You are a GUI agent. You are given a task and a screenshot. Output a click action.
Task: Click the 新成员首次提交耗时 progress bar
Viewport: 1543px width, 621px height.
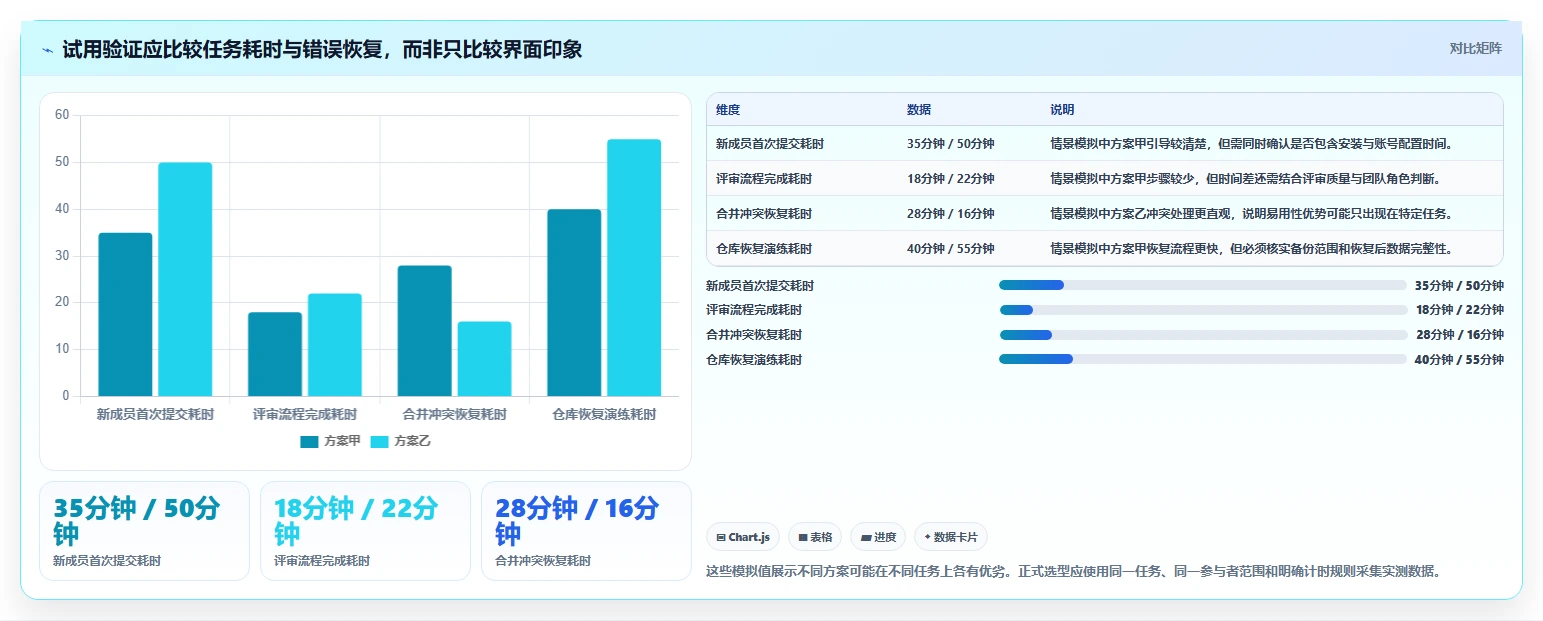(1203, 285)
